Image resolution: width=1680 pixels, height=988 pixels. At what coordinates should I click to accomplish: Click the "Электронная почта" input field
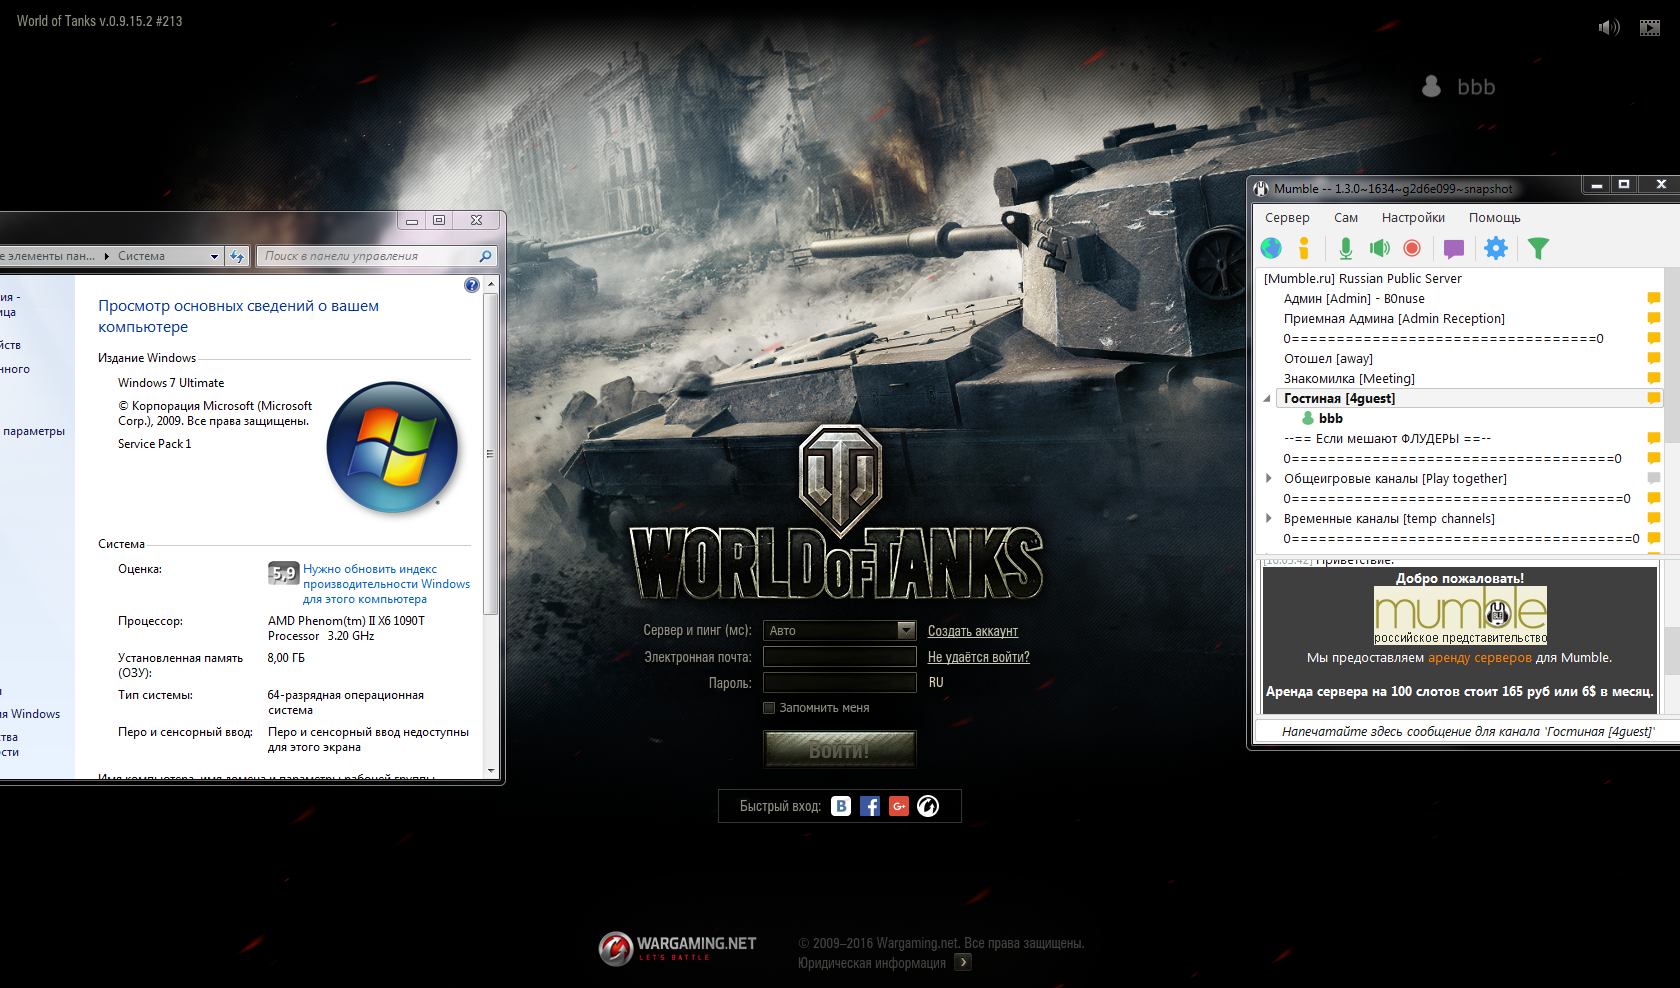click(x=839, y=657)
